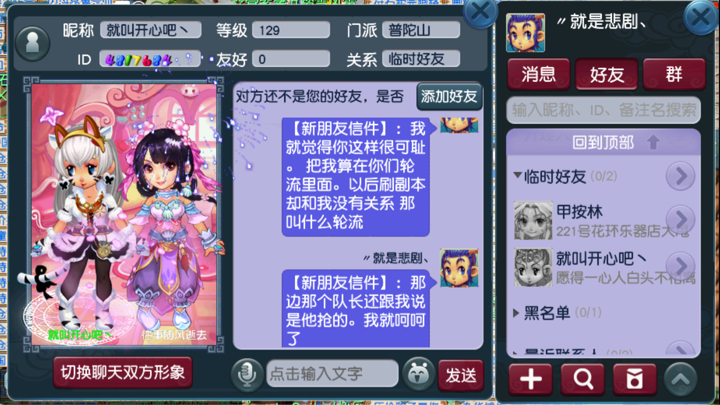The image size is (720, 405).
Task: Collapse the 临时好友 group triangle
Action: point(518,175)
